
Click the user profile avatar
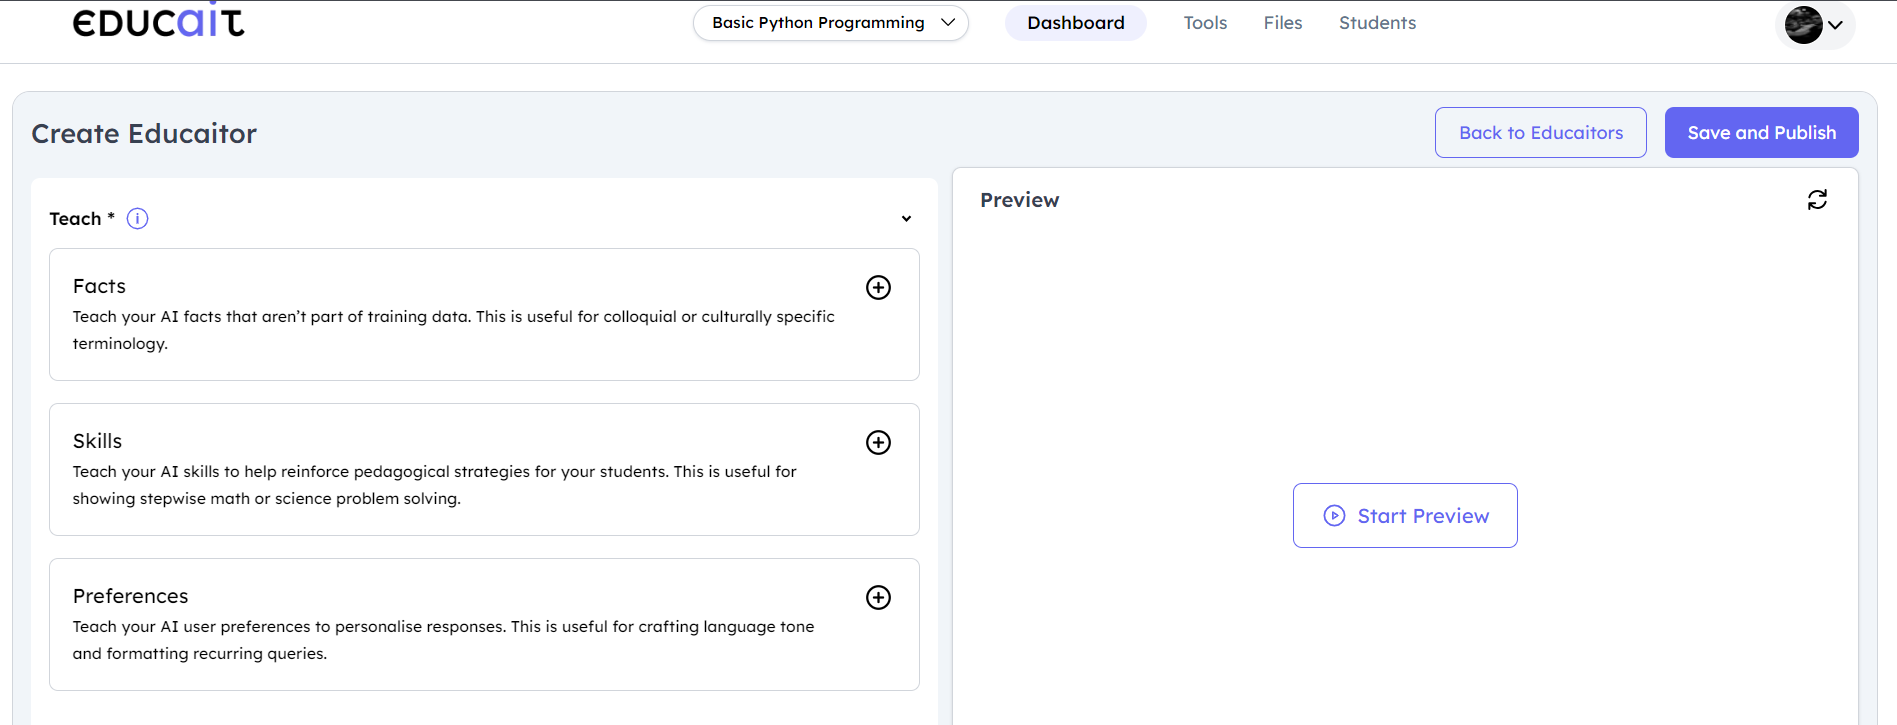pos(1803,25)
